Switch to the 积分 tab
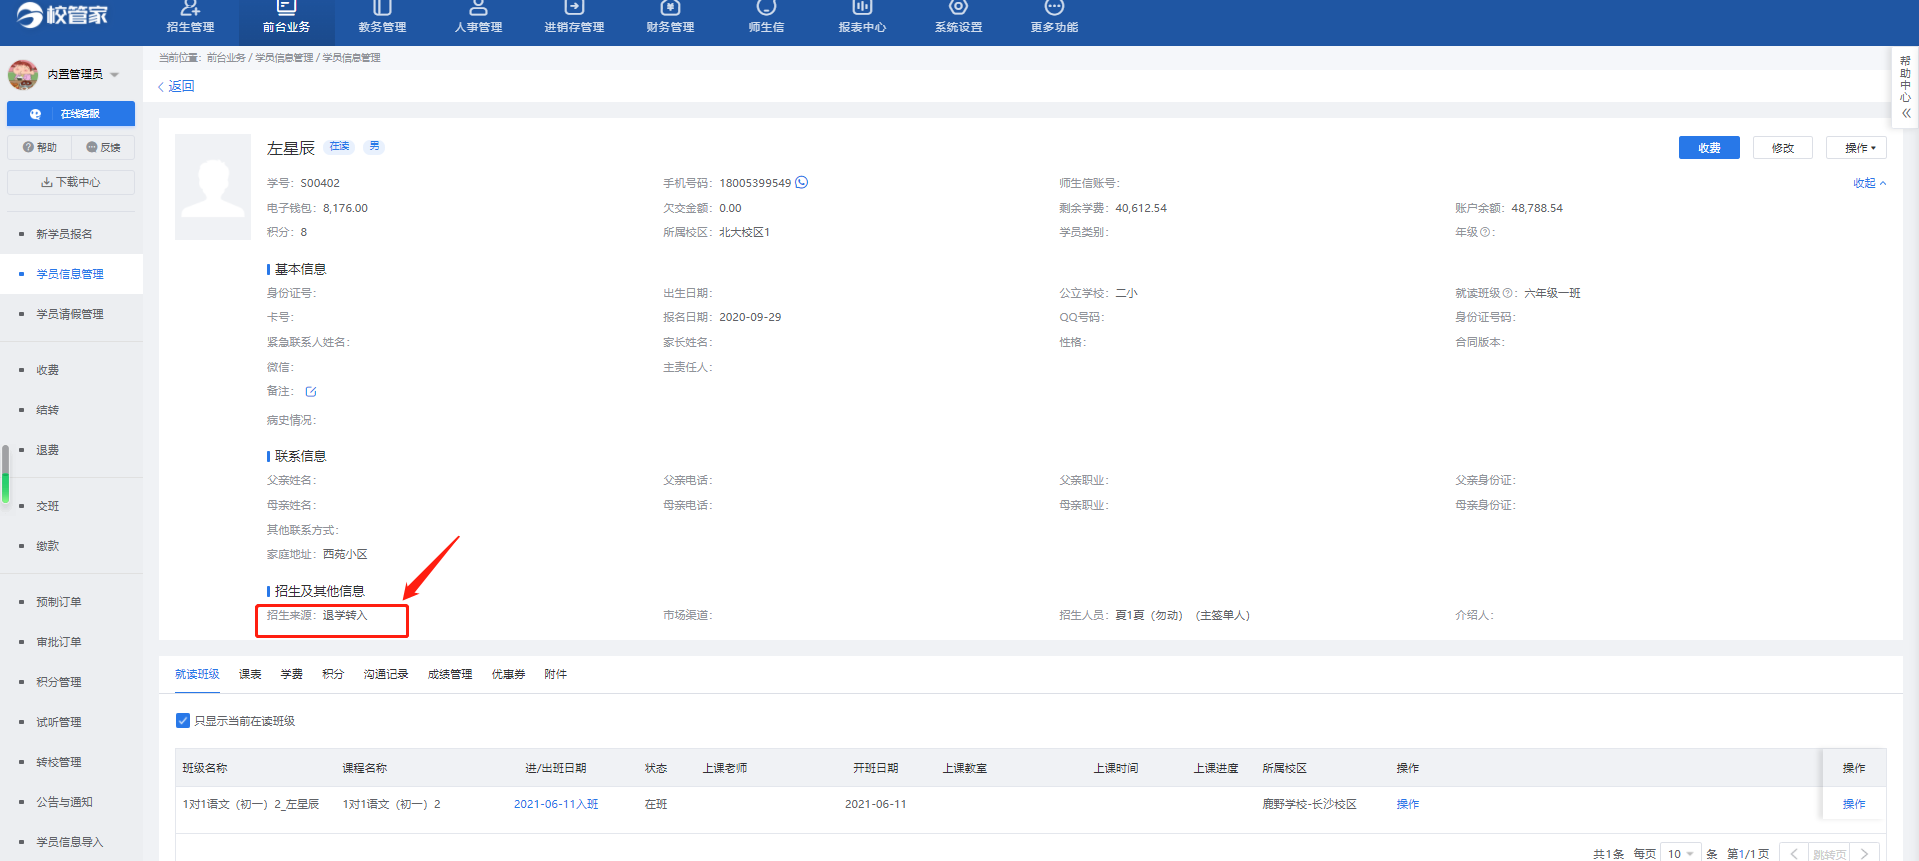The image size is (1919, 861). pyautogui.click(x=333, y=674)
